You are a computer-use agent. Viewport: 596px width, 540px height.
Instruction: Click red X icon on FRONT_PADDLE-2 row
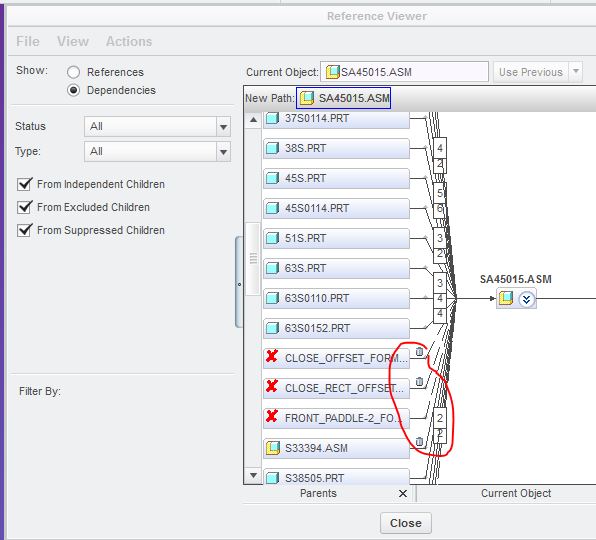pos(272,416)
